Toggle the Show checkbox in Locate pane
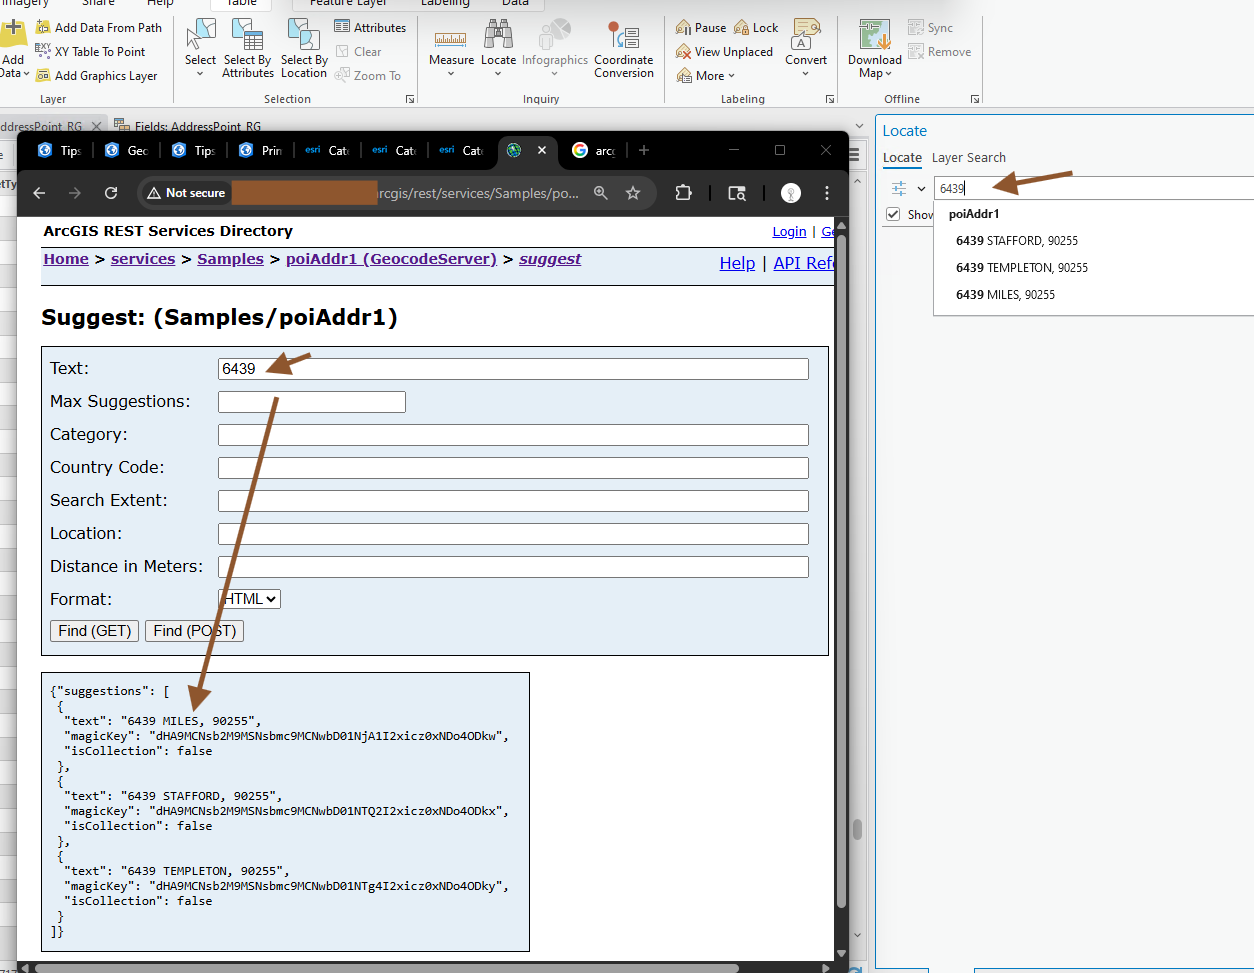This screenshot has height=973, width=1254. click(x=893, y=215)
